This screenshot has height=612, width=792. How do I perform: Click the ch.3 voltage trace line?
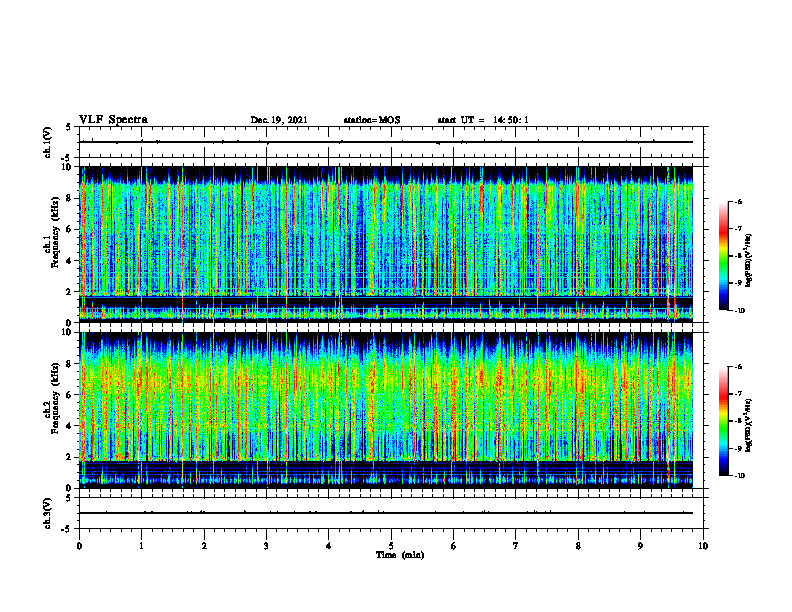[x=386, y=513]
